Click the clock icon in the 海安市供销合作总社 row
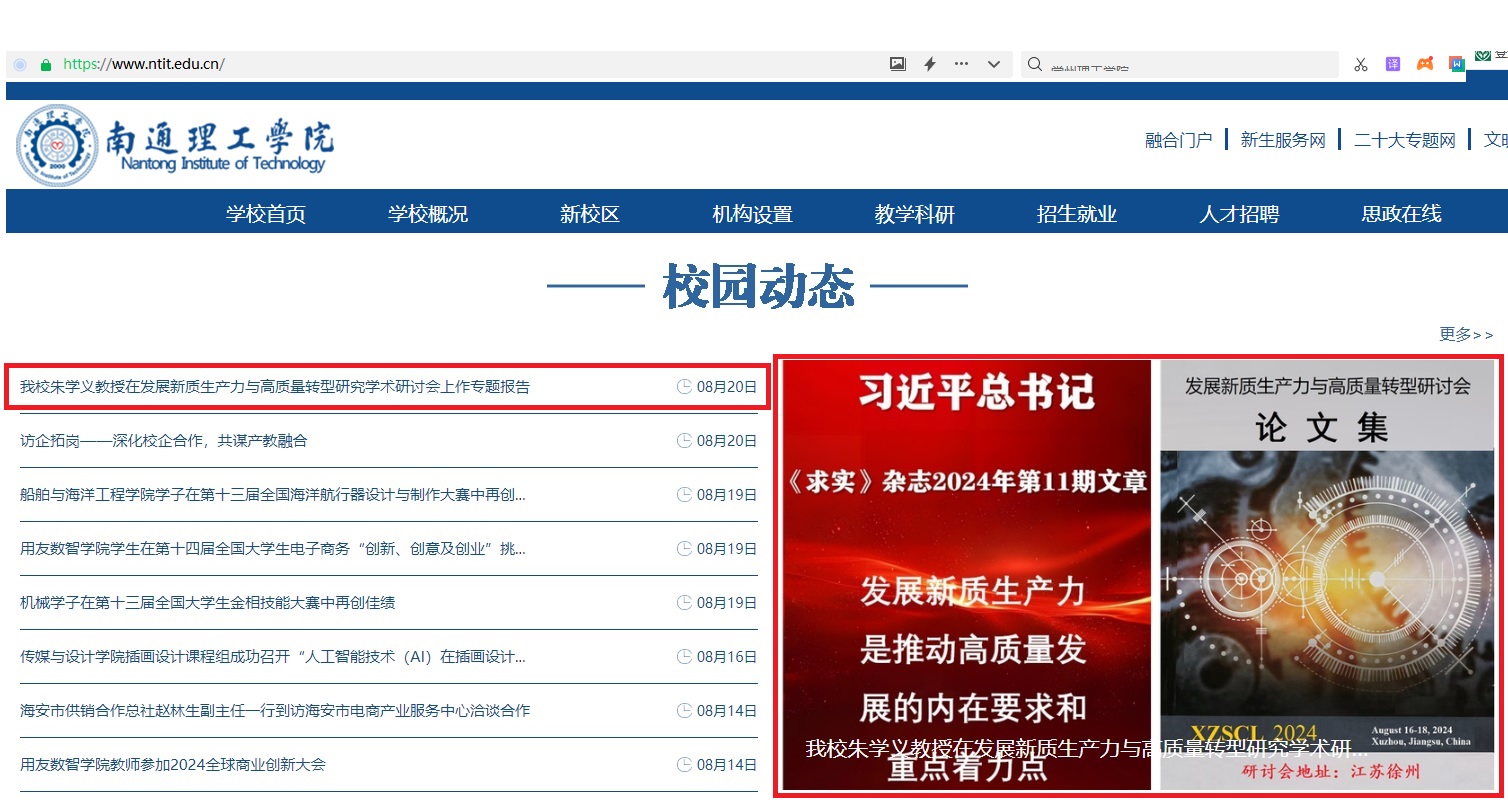1508x808 pixels. pos(684,711)
